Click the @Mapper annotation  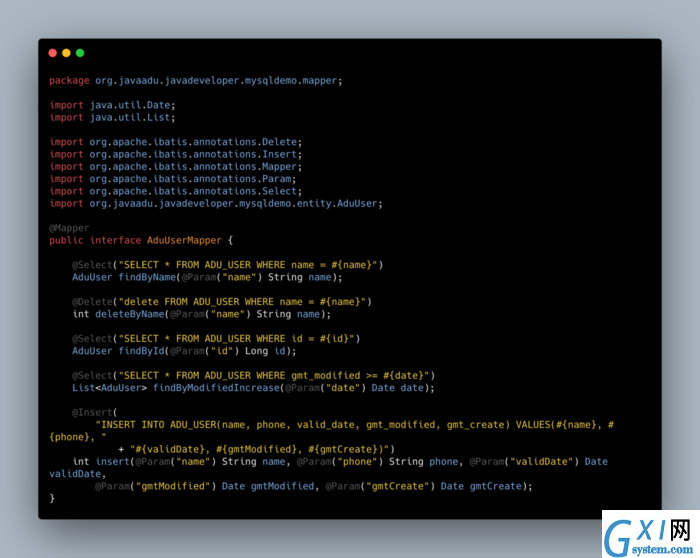pos(69,228)
